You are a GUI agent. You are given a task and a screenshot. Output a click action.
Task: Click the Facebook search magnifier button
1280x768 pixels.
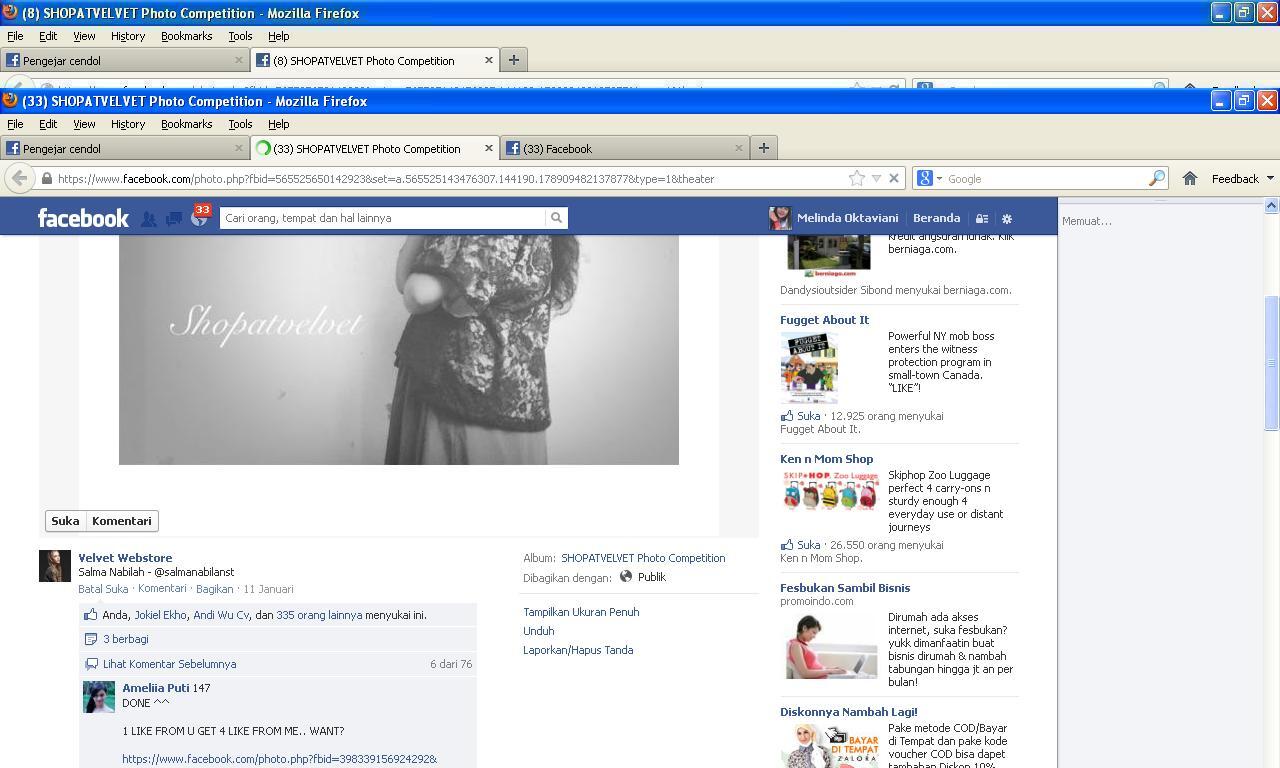point(556,218)
